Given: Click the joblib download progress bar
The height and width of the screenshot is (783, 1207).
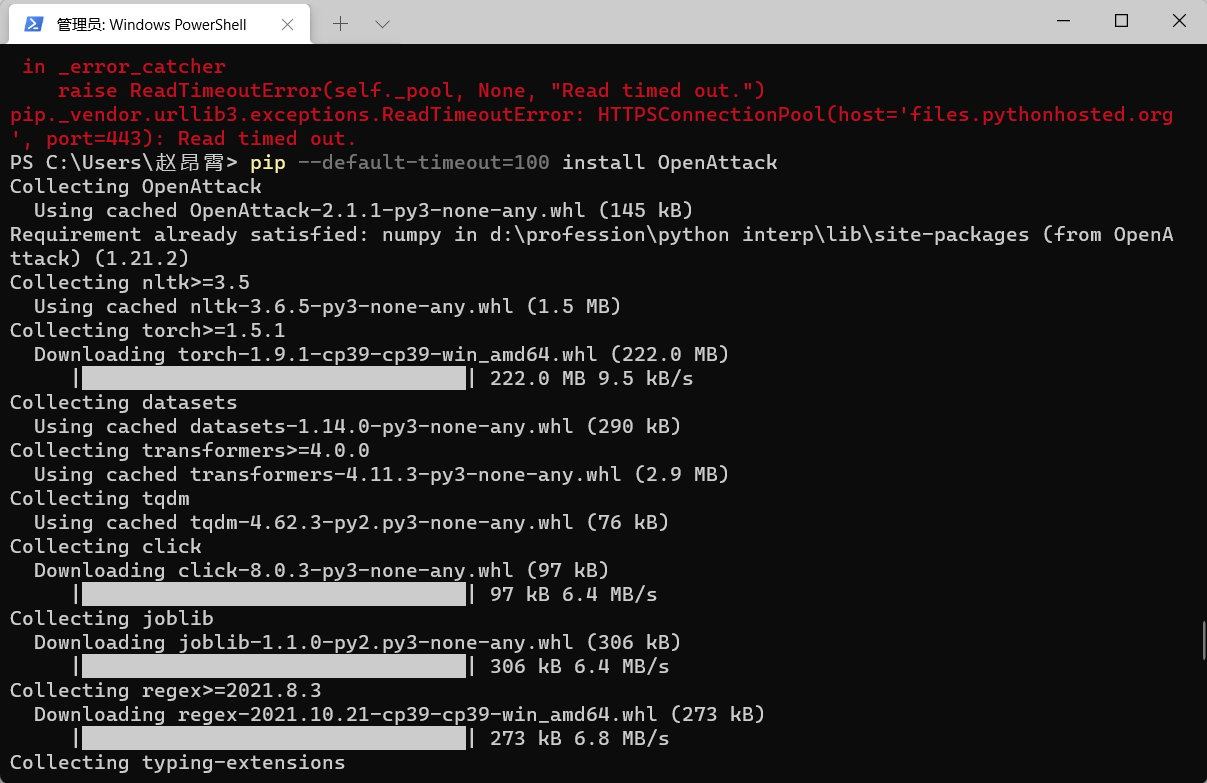Looking at the screenshot, I should [x=270, y=666].
